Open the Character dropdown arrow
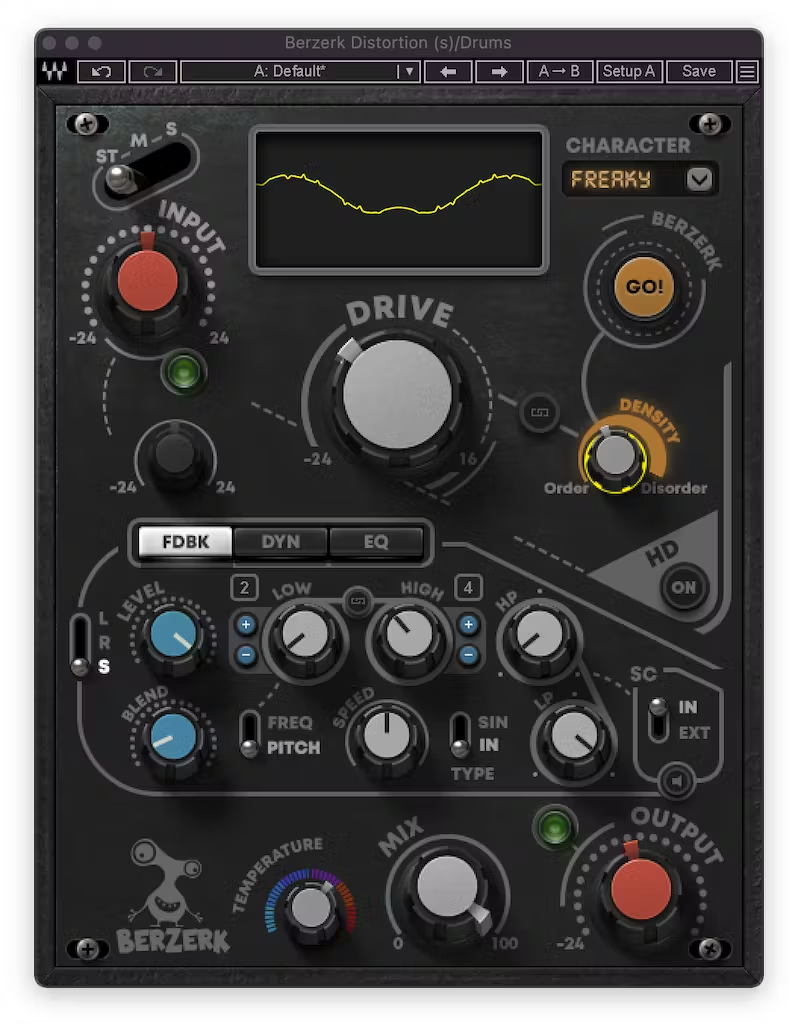 tap(699, 179)
